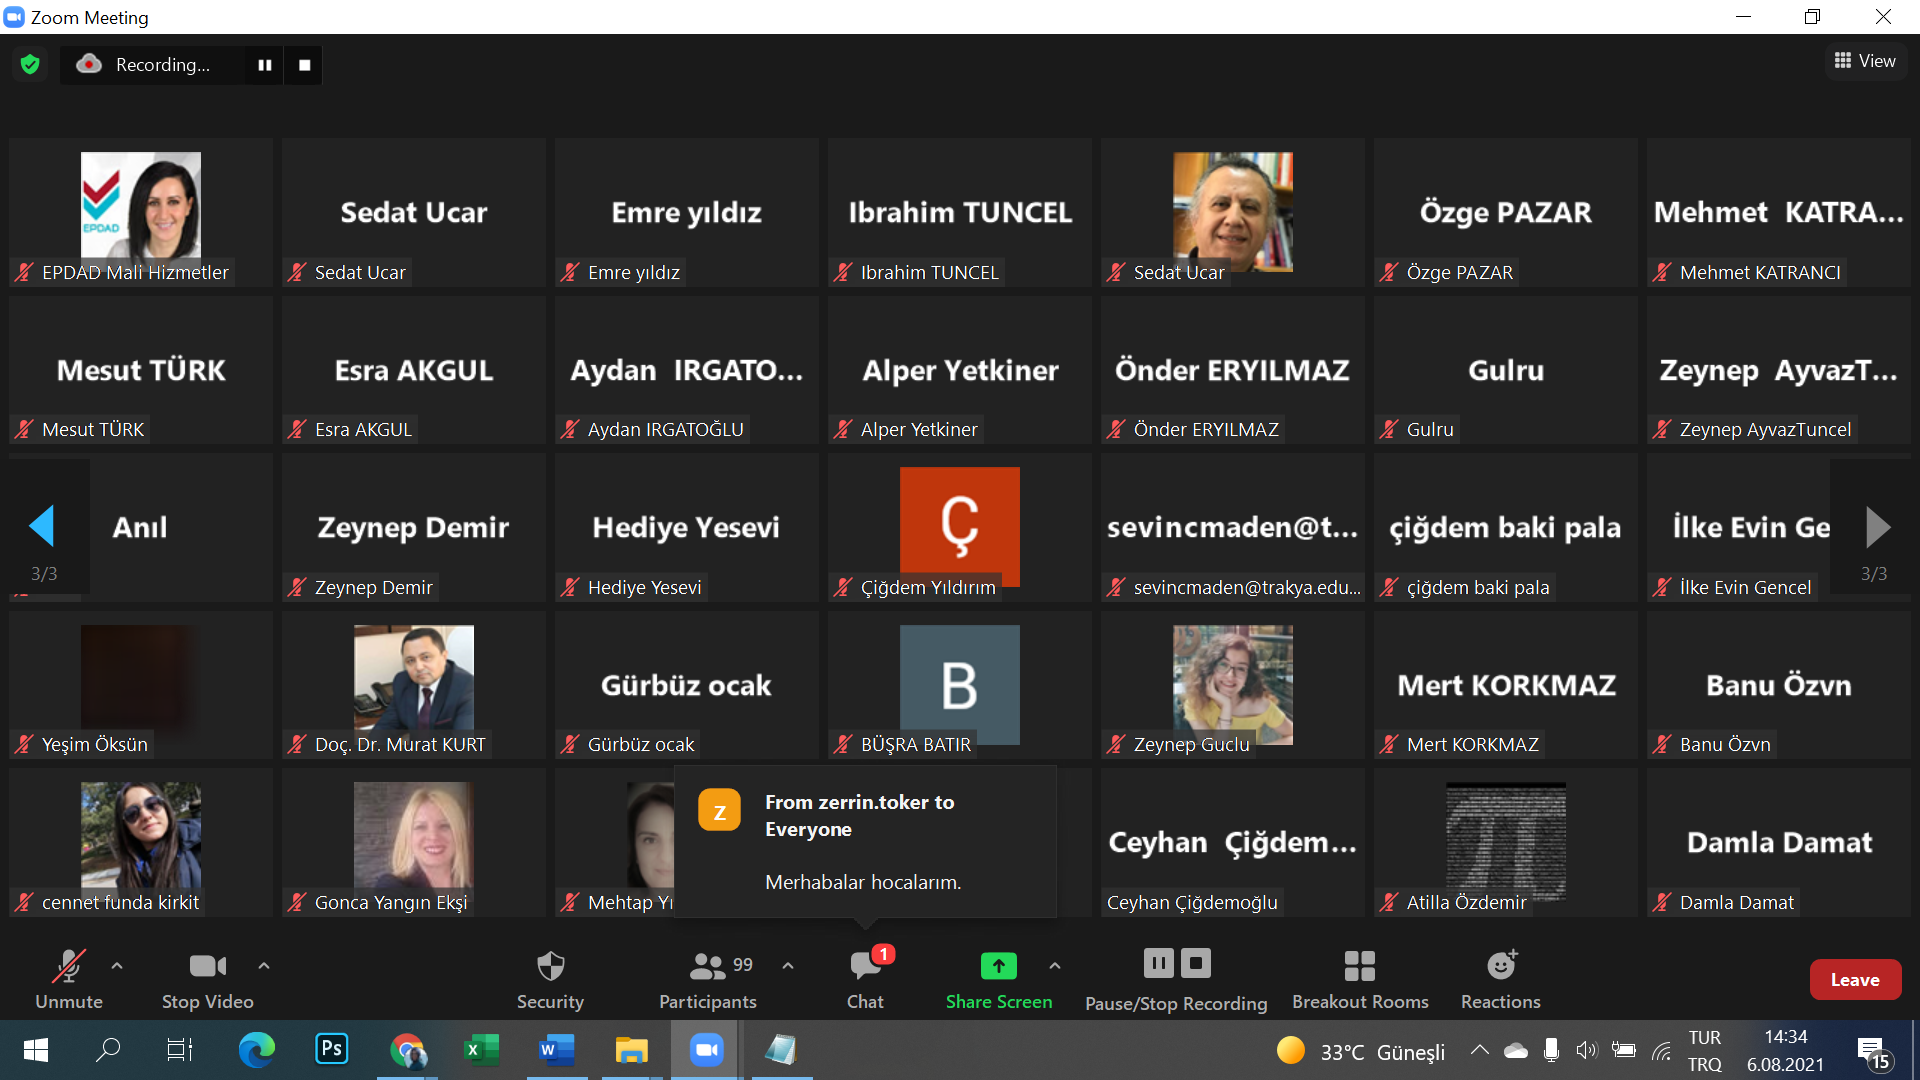Screen dimensions: 1920x1080
Task: Open the Participants panel
Action: coord(707,978)
